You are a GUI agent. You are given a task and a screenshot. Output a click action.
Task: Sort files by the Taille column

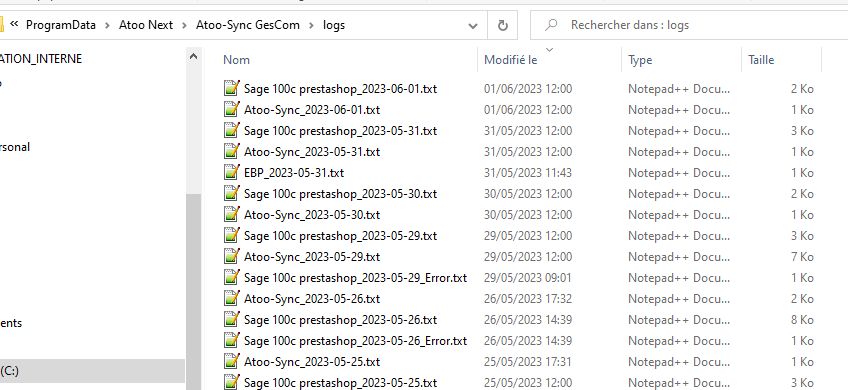(x=761, y=60)
